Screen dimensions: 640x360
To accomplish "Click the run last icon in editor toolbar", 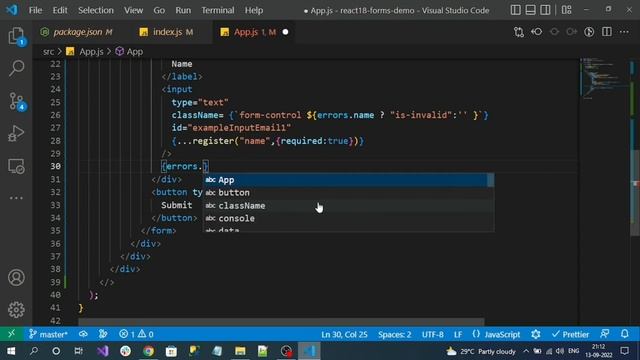I will point(589,32).
